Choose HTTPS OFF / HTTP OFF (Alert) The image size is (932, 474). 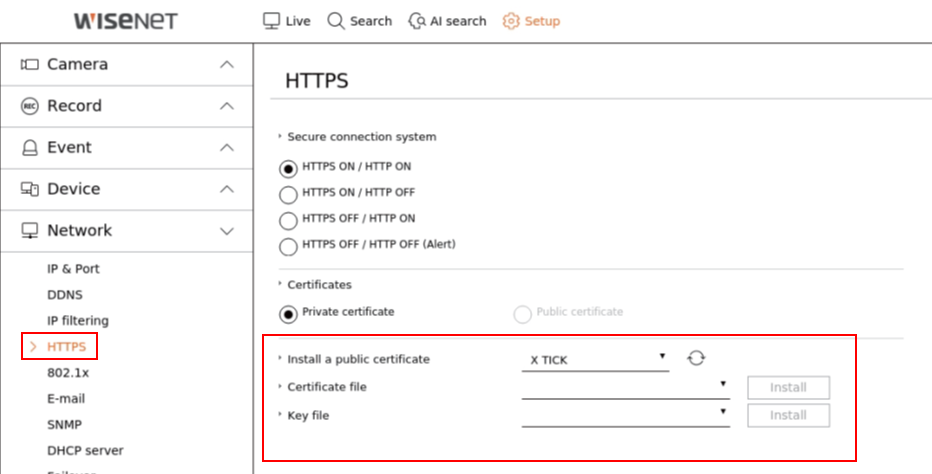pos(288,246)
